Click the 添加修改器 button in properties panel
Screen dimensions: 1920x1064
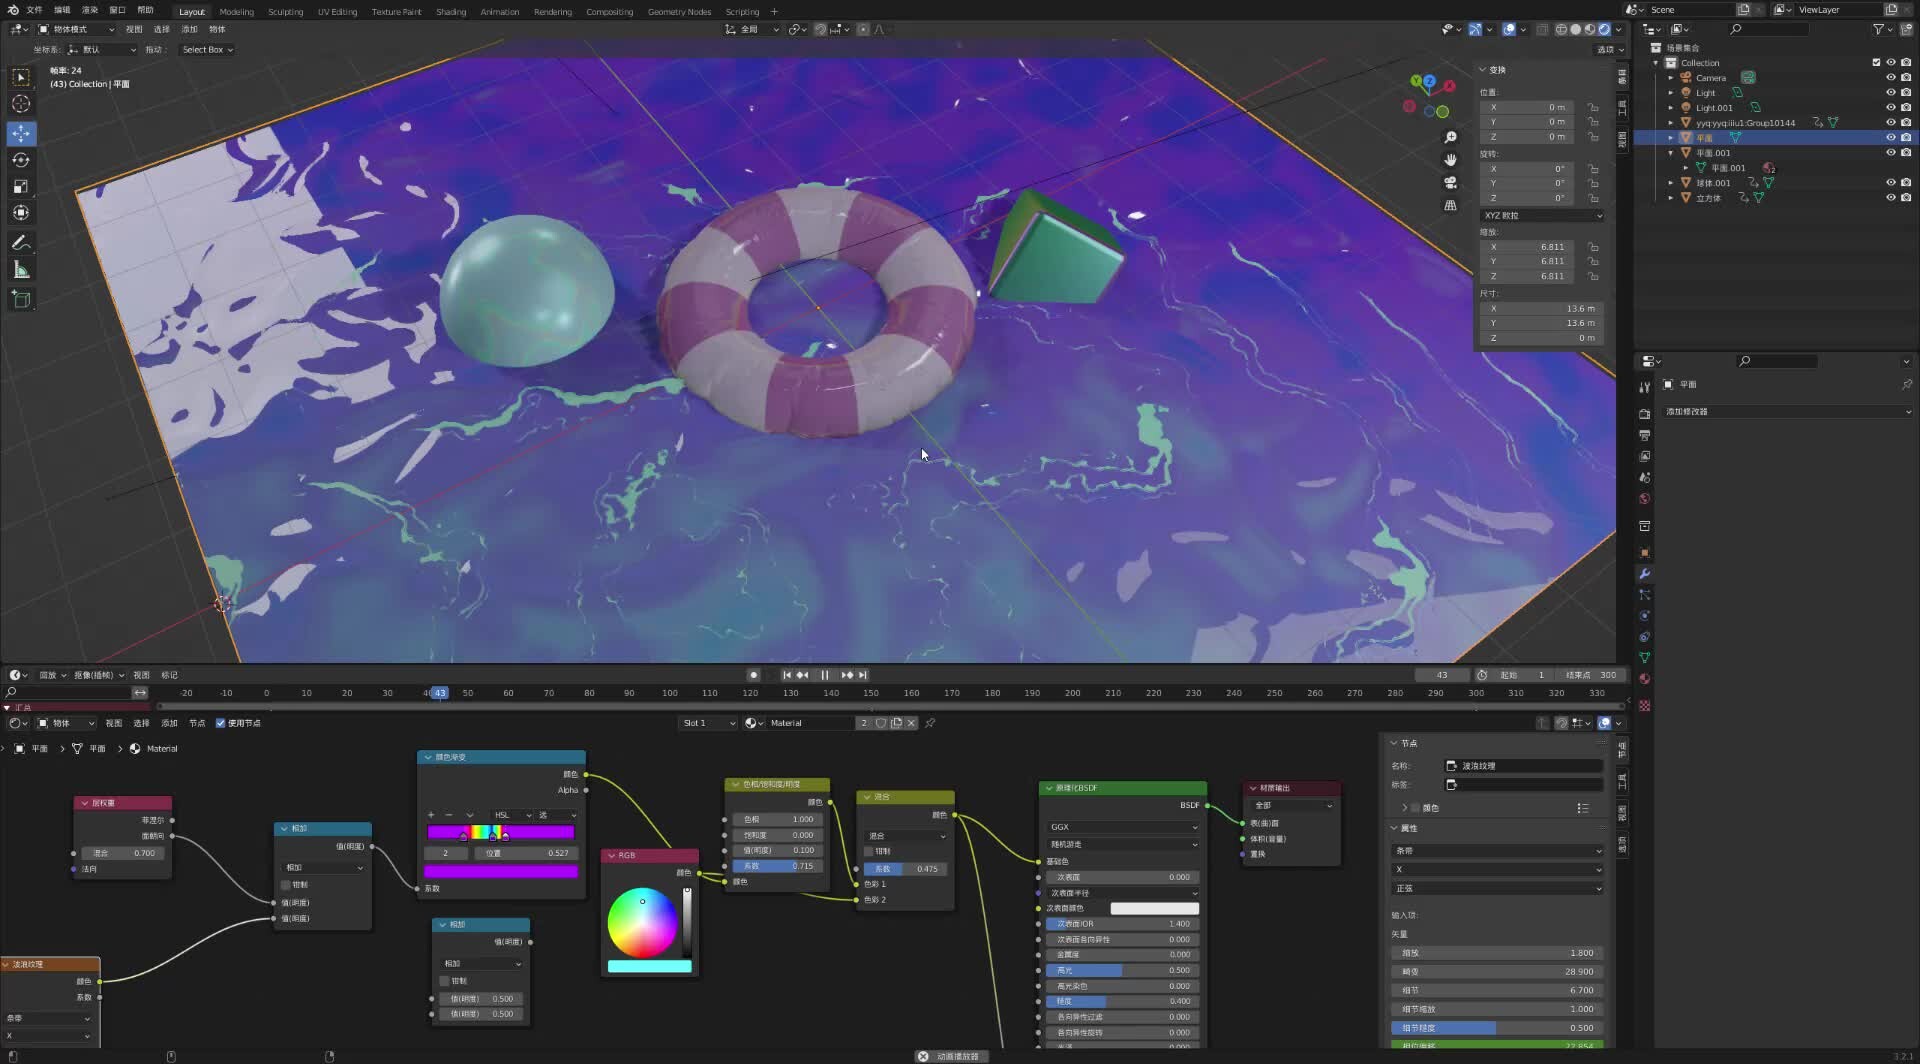click(1789, 411)
